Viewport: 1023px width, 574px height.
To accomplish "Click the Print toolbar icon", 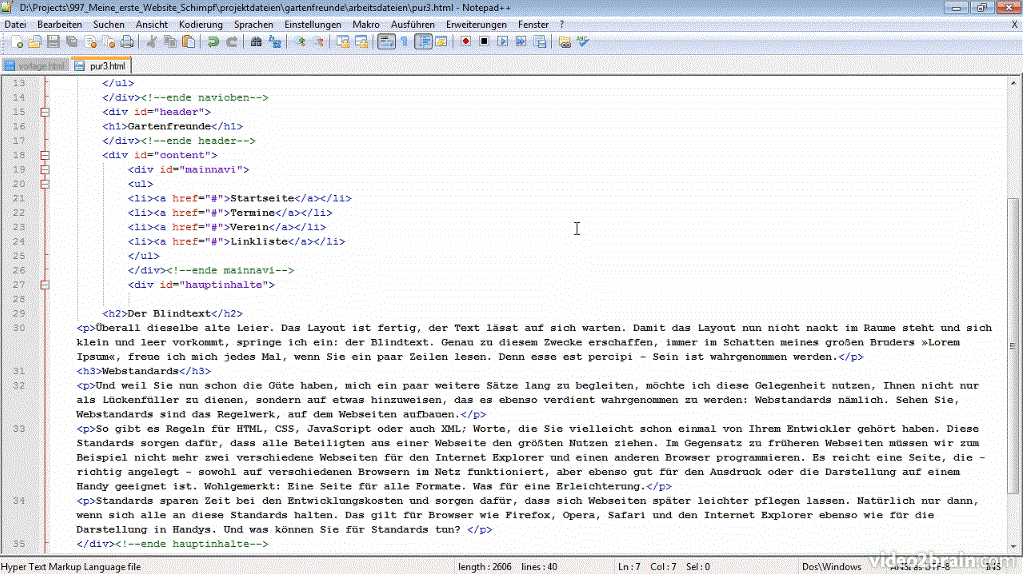I will 127,42.
